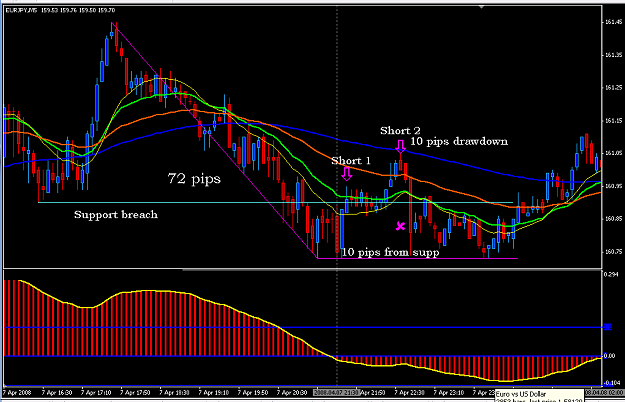The image size is (625, 402).
Task: Select the magenta horizontal line at chart bottom
Action: 417,259
